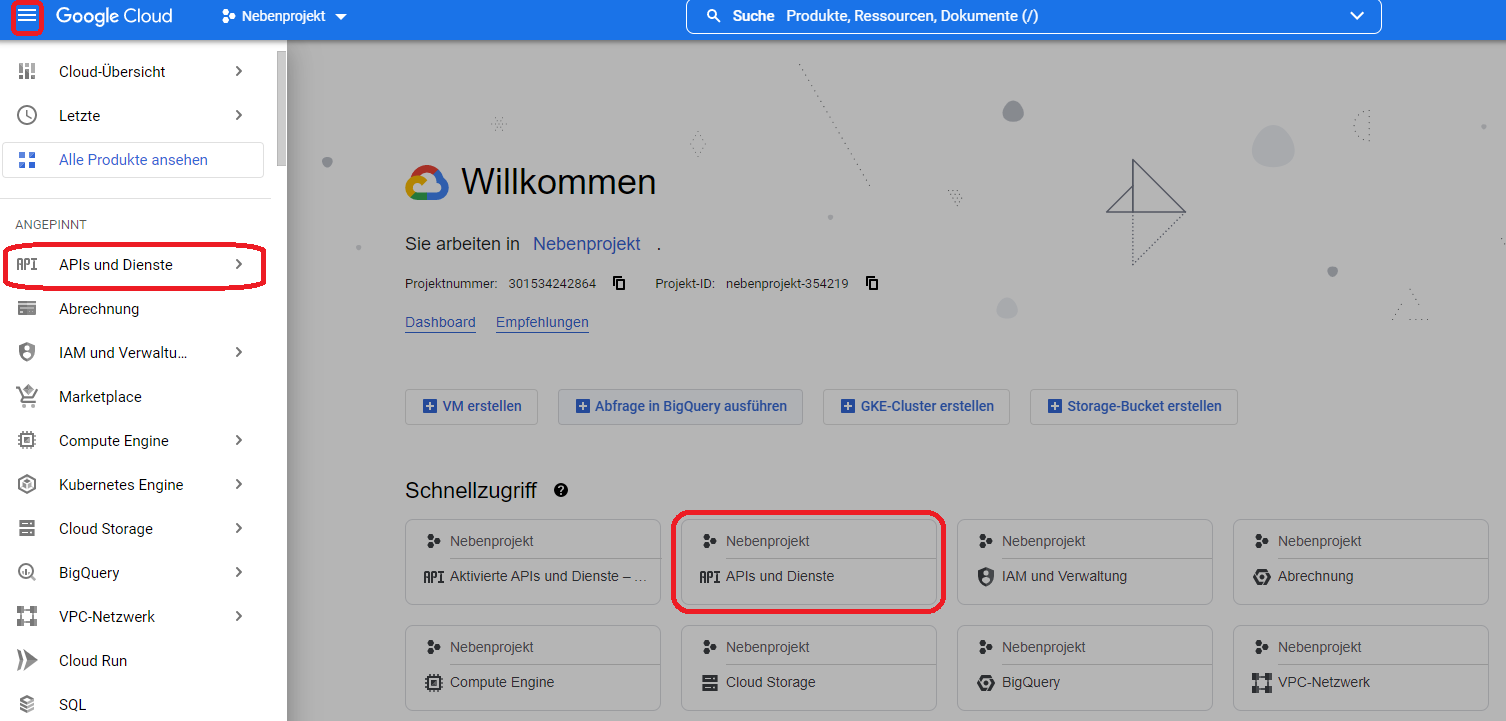The height and width of the screenshot is (721, 1506).
Task: Open the navigation hamburger menu
Action: point(27,16)
